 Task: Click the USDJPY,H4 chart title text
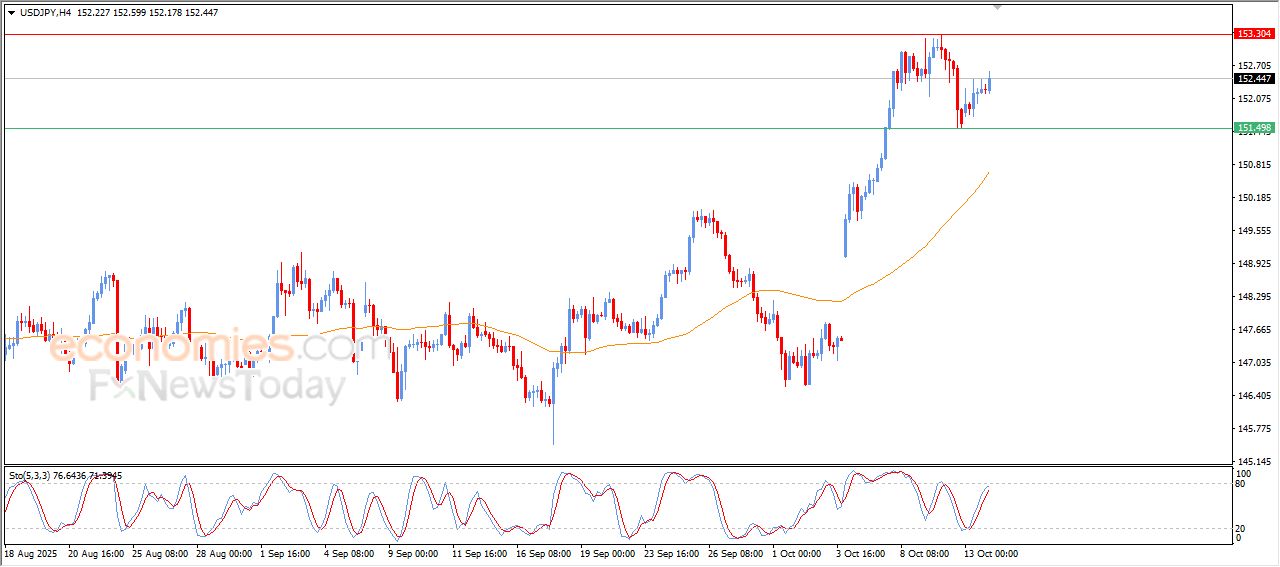(46, 12)
